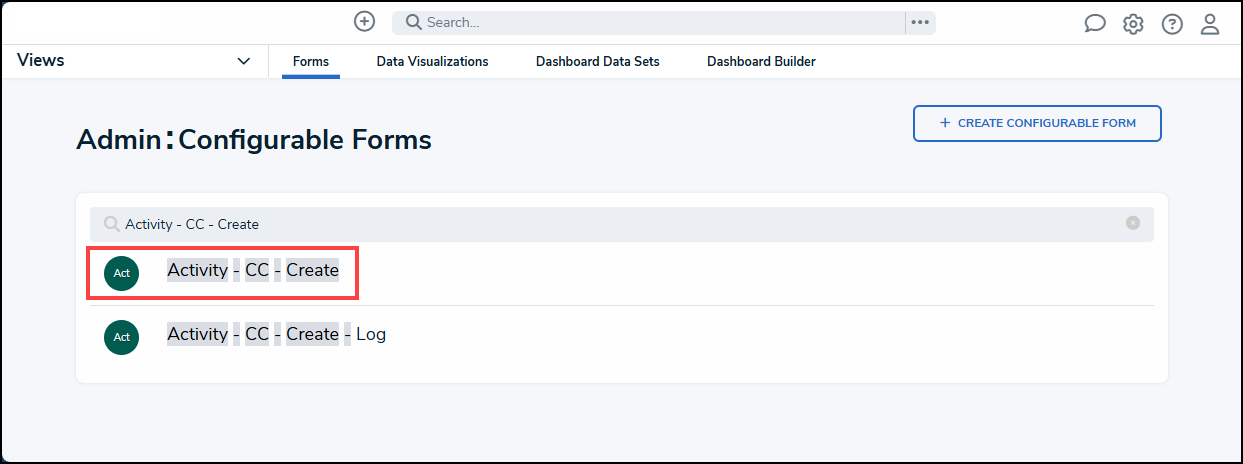Expand the Views dropdown
Screen dimensions: 1243x464
click(243, 62)
